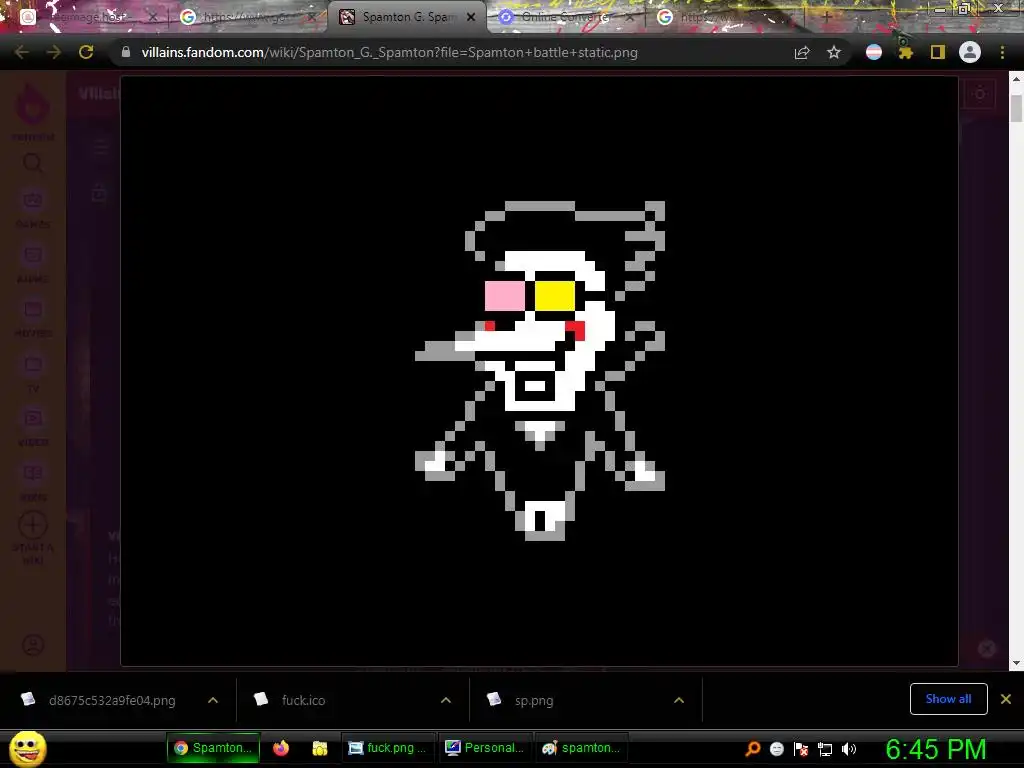The height and width of the screenshot is (768, 1024).
Task: Open the Anime section in Fandom sidebar
Action: coord(33,263)
